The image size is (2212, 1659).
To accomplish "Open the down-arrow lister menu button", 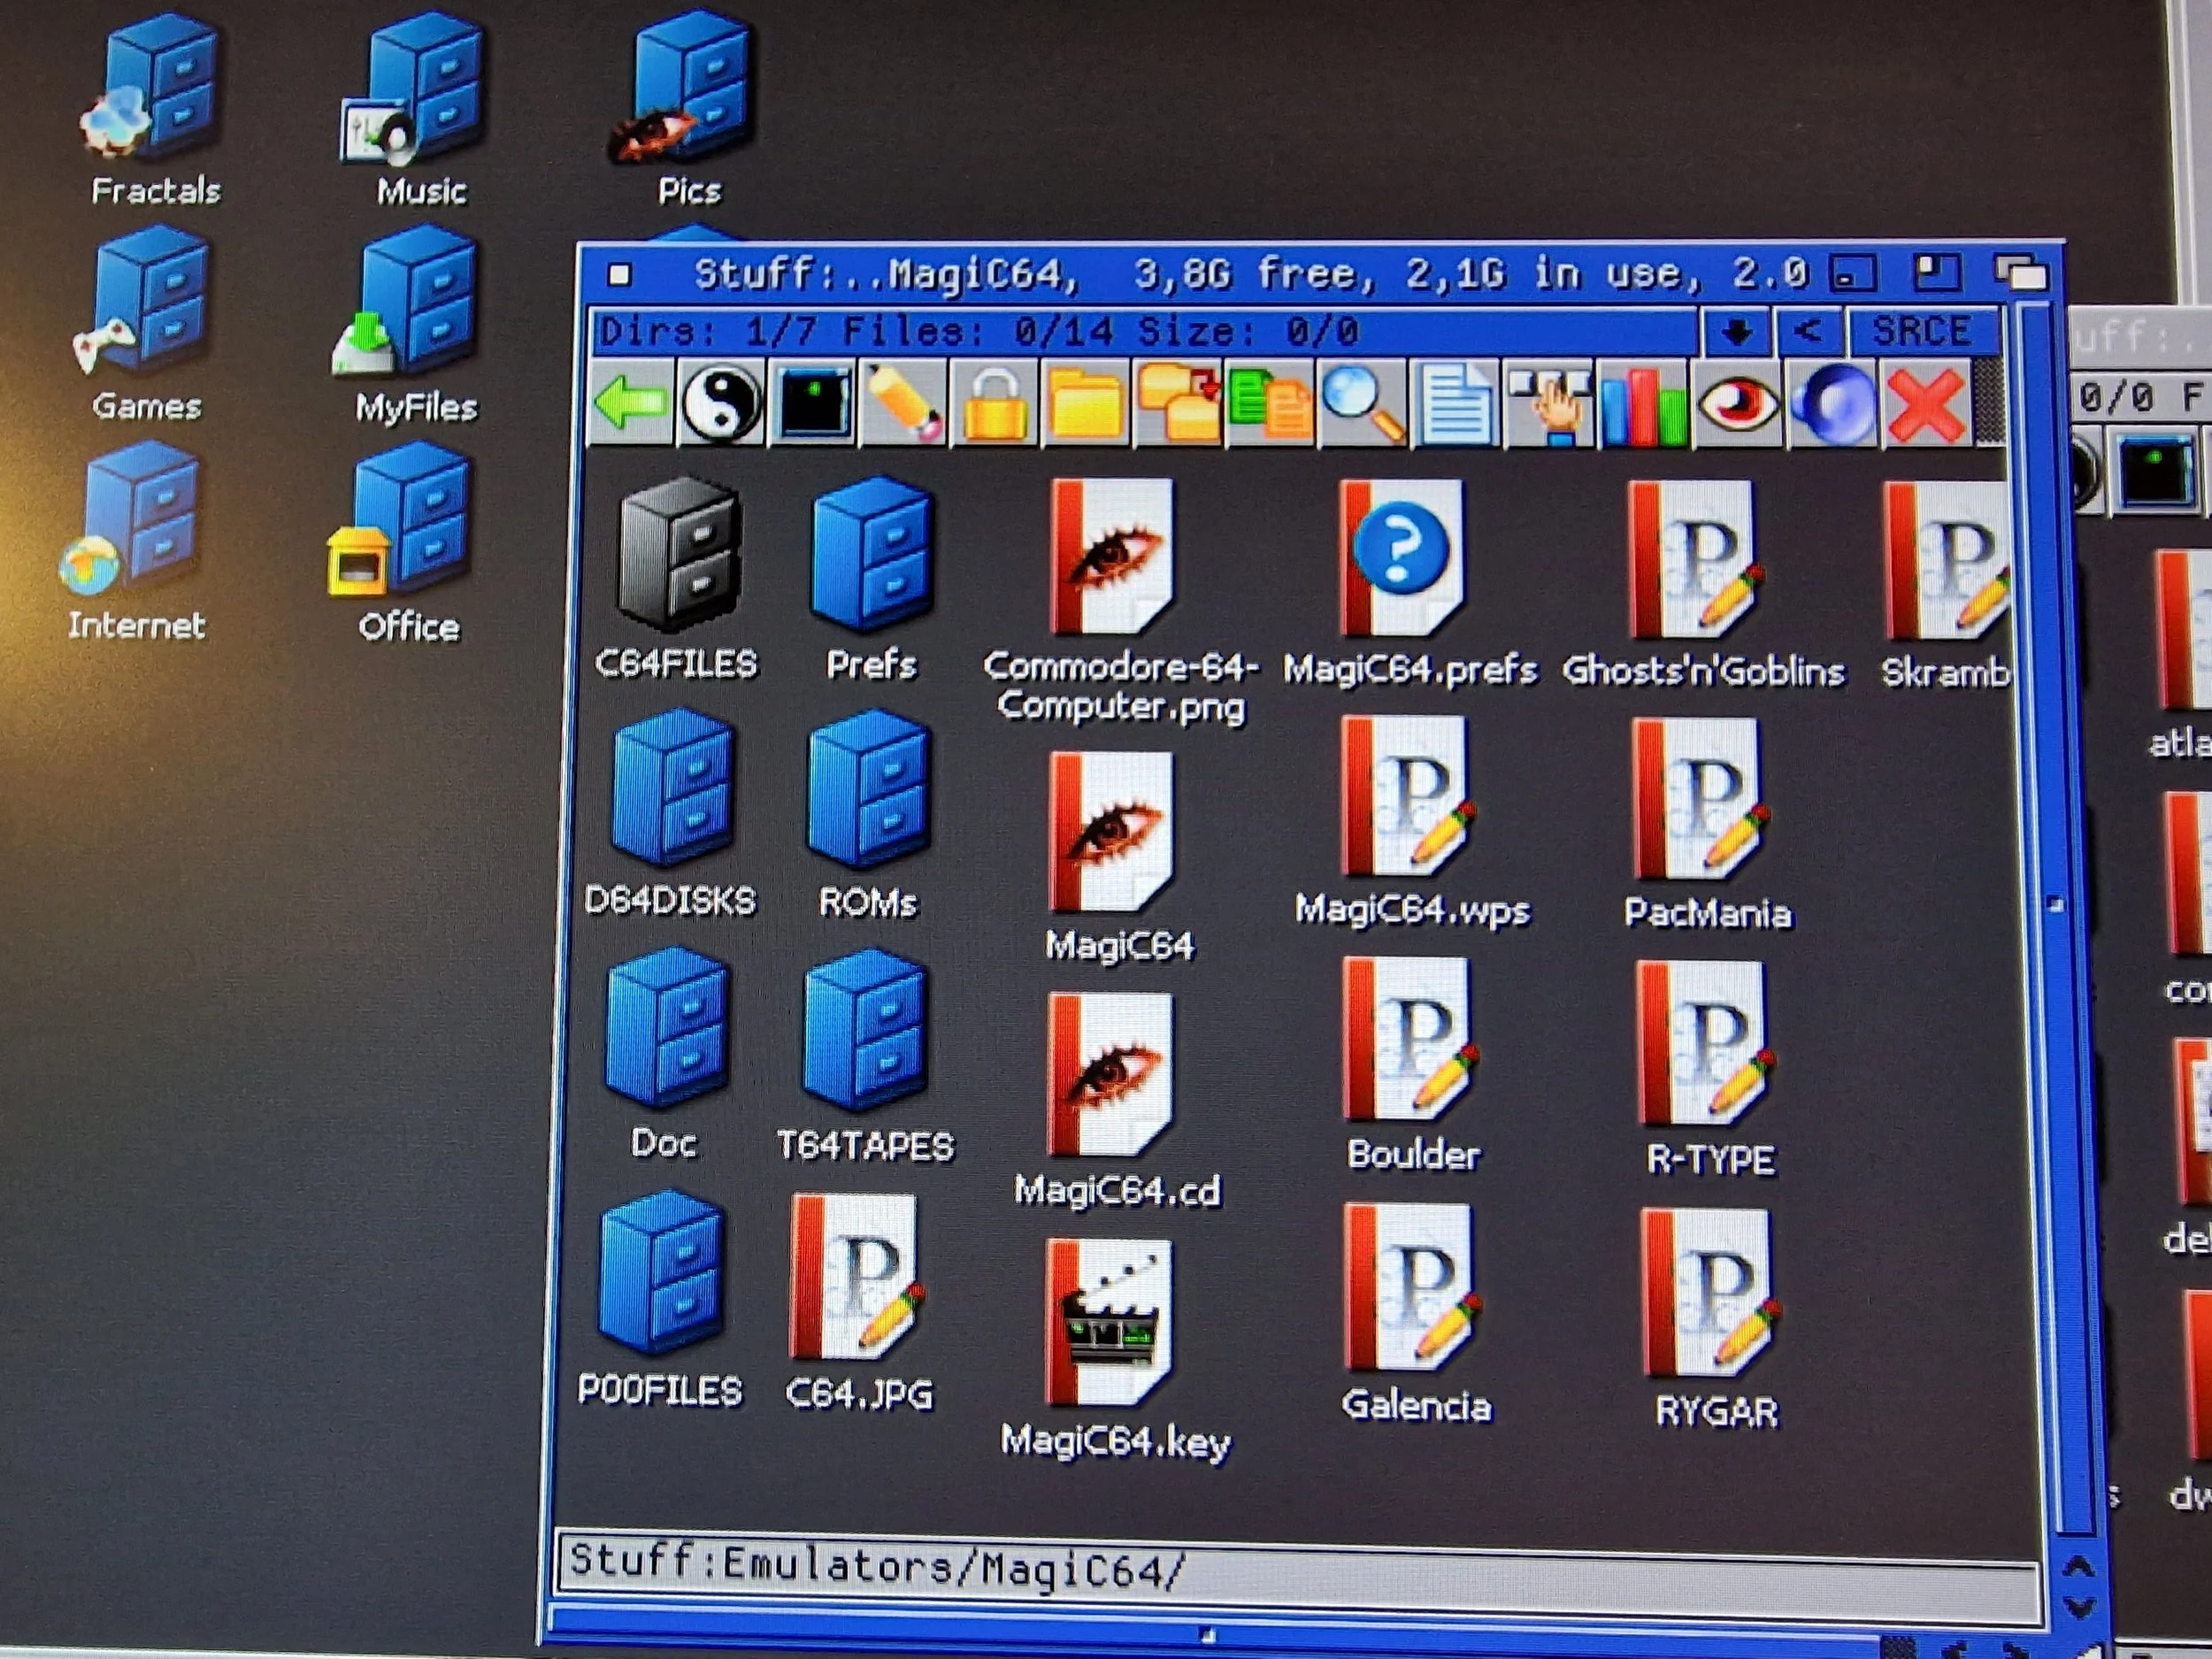I will coord(1736,331).
